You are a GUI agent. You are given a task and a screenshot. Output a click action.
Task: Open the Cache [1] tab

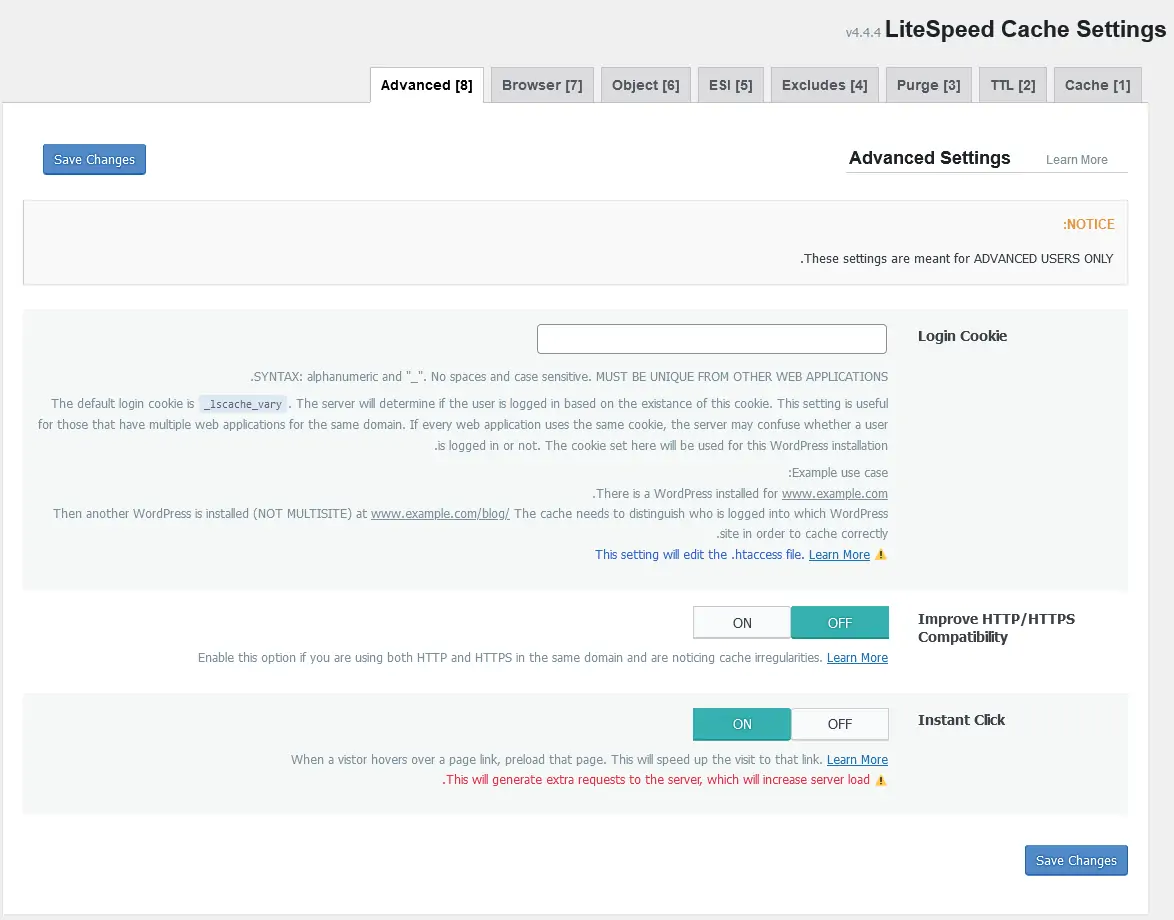point(1098,85)
